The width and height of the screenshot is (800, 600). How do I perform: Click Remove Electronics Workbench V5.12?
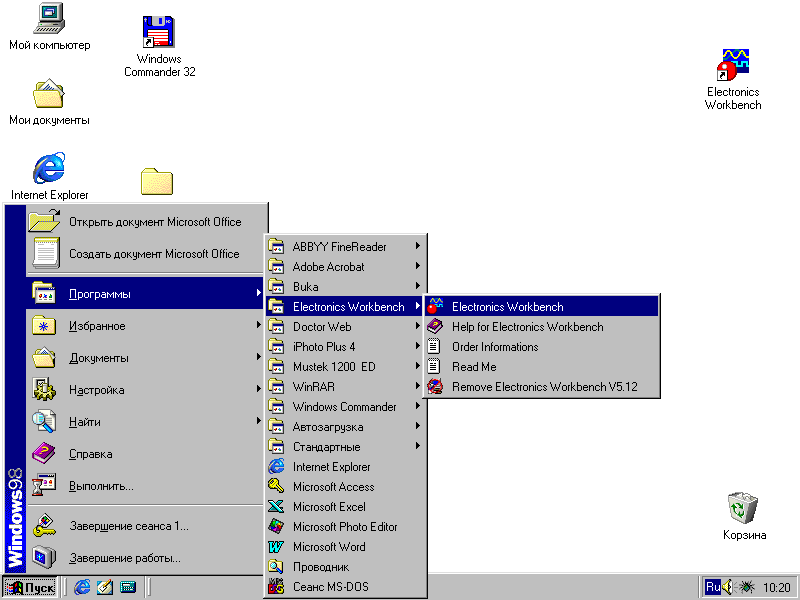click(x=542, y=386)
